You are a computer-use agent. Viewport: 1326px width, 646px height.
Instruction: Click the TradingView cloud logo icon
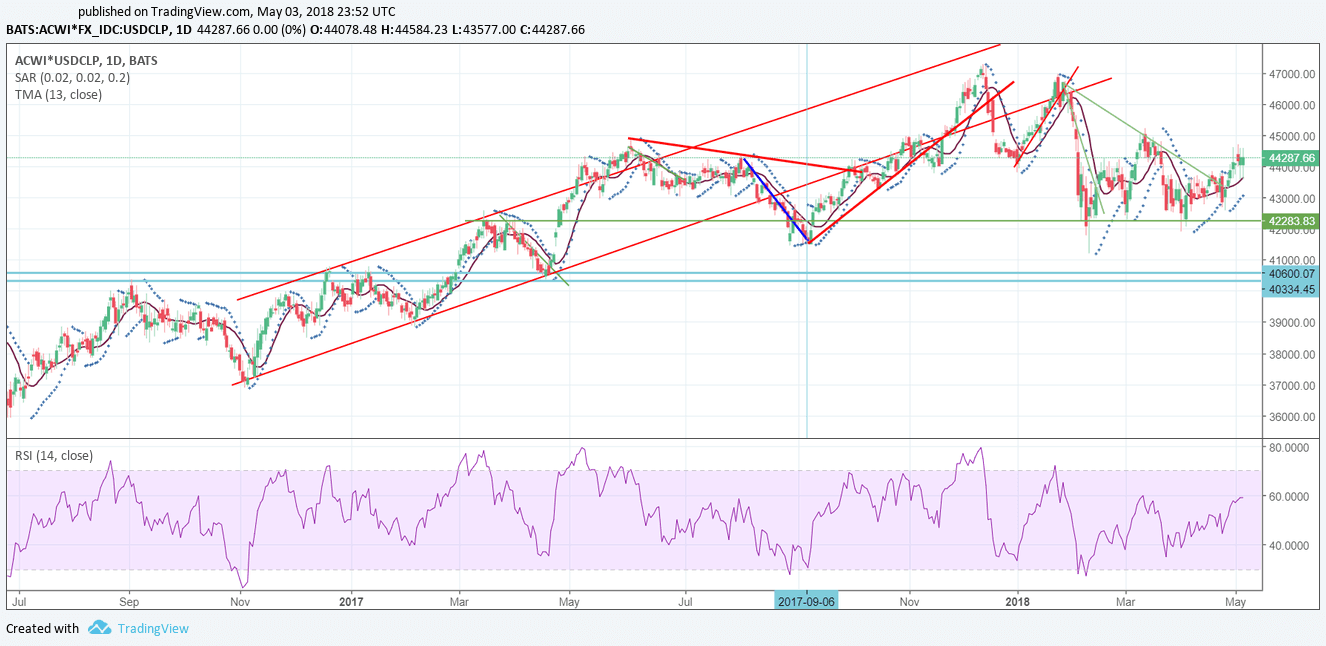coord(99,628)
